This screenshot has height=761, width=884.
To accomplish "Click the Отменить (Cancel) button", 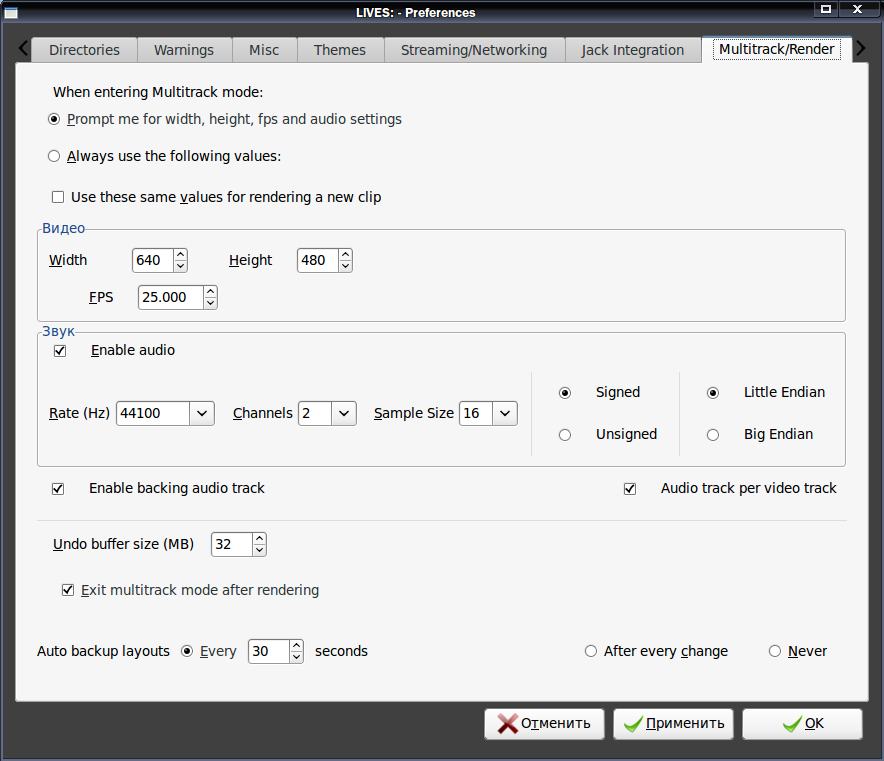I will tap(544, 724).
